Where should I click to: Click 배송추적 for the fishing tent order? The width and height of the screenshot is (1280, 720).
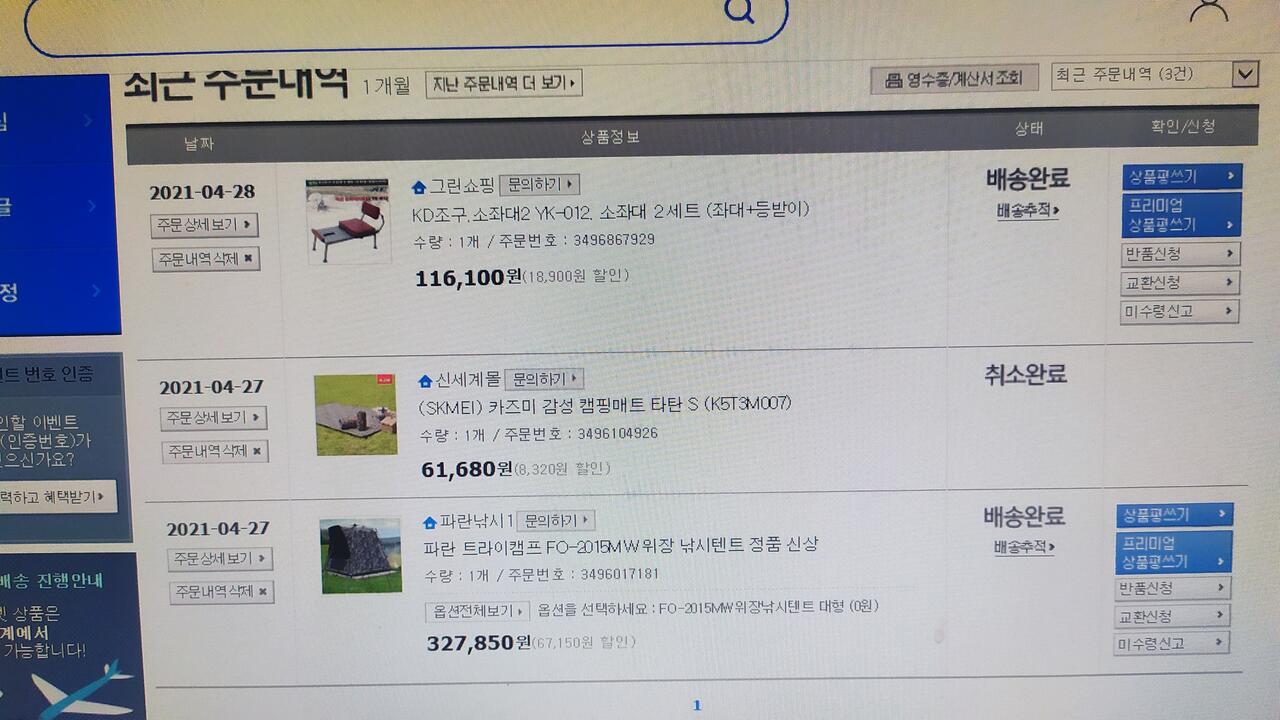click(x=1024, y=547)
